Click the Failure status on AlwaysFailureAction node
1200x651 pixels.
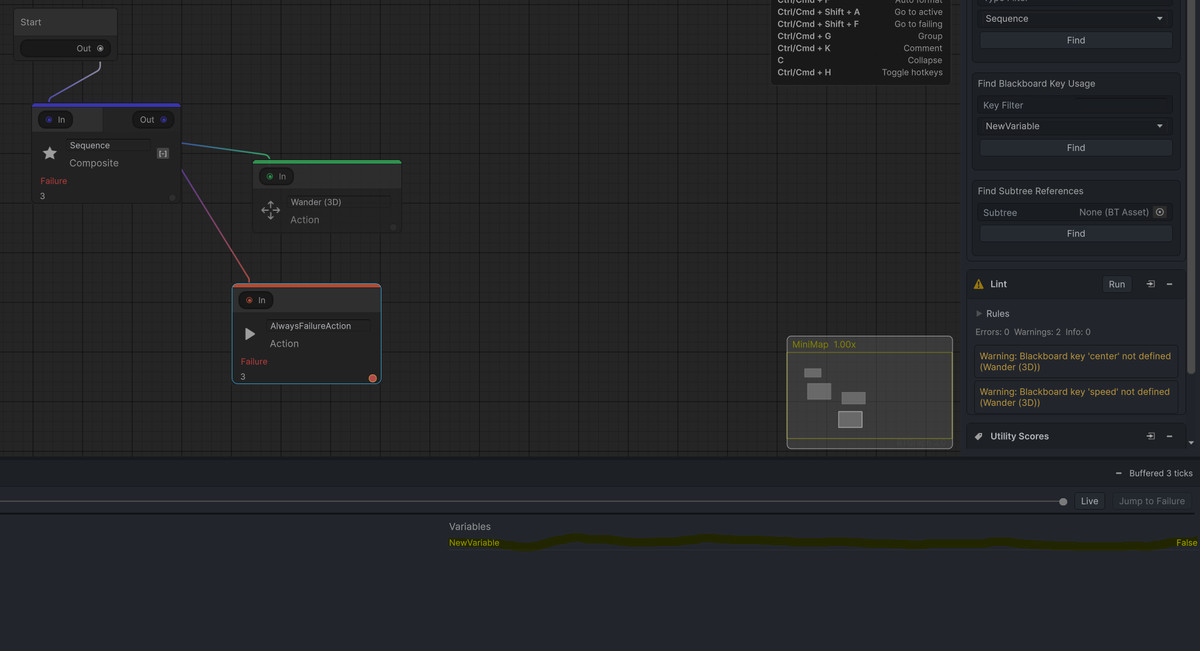pos(254,361)
